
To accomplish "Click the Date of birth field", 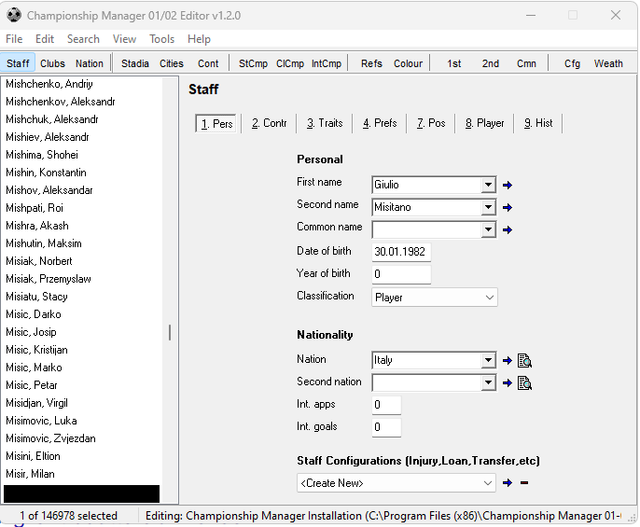I will pyautogui.click(x=401, y=252).
